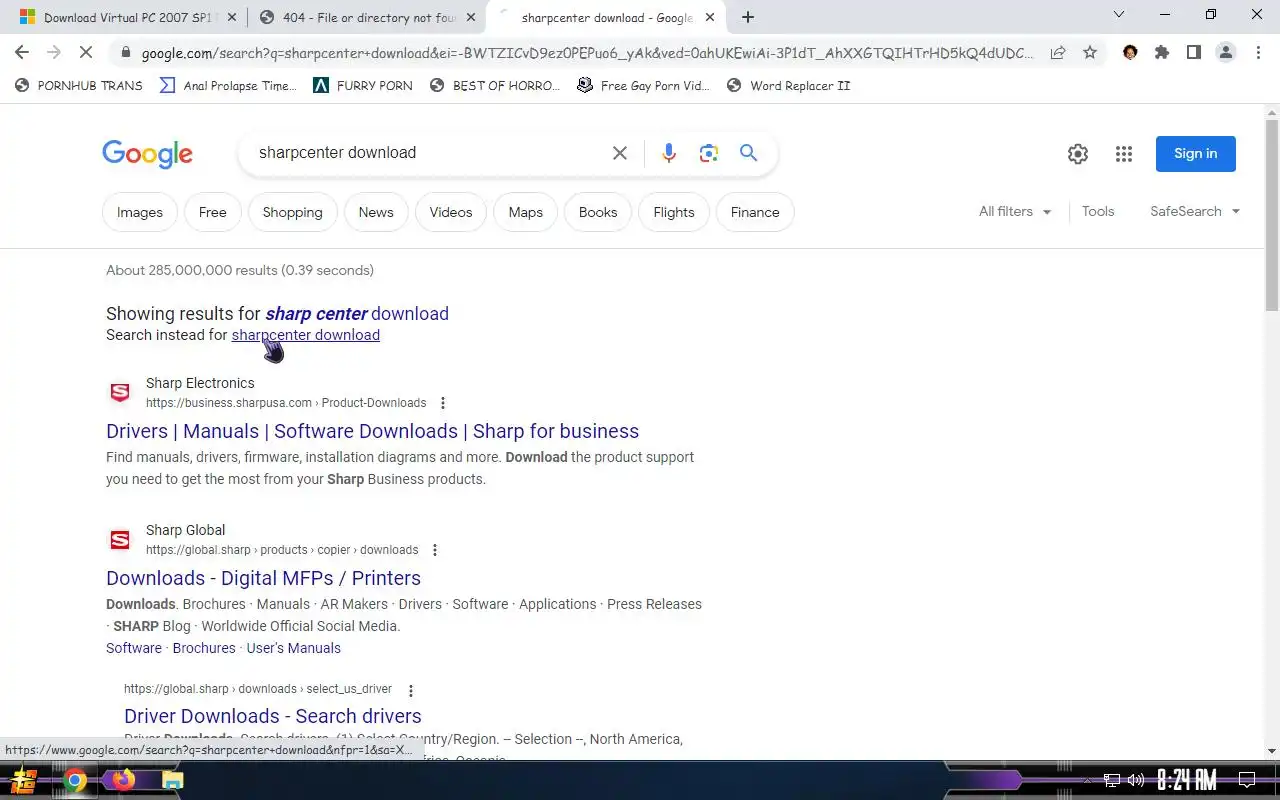1280x800 pixels.
Task: Click the extension icon beside the bookmark star
Action: click(x=1130, y=53)
